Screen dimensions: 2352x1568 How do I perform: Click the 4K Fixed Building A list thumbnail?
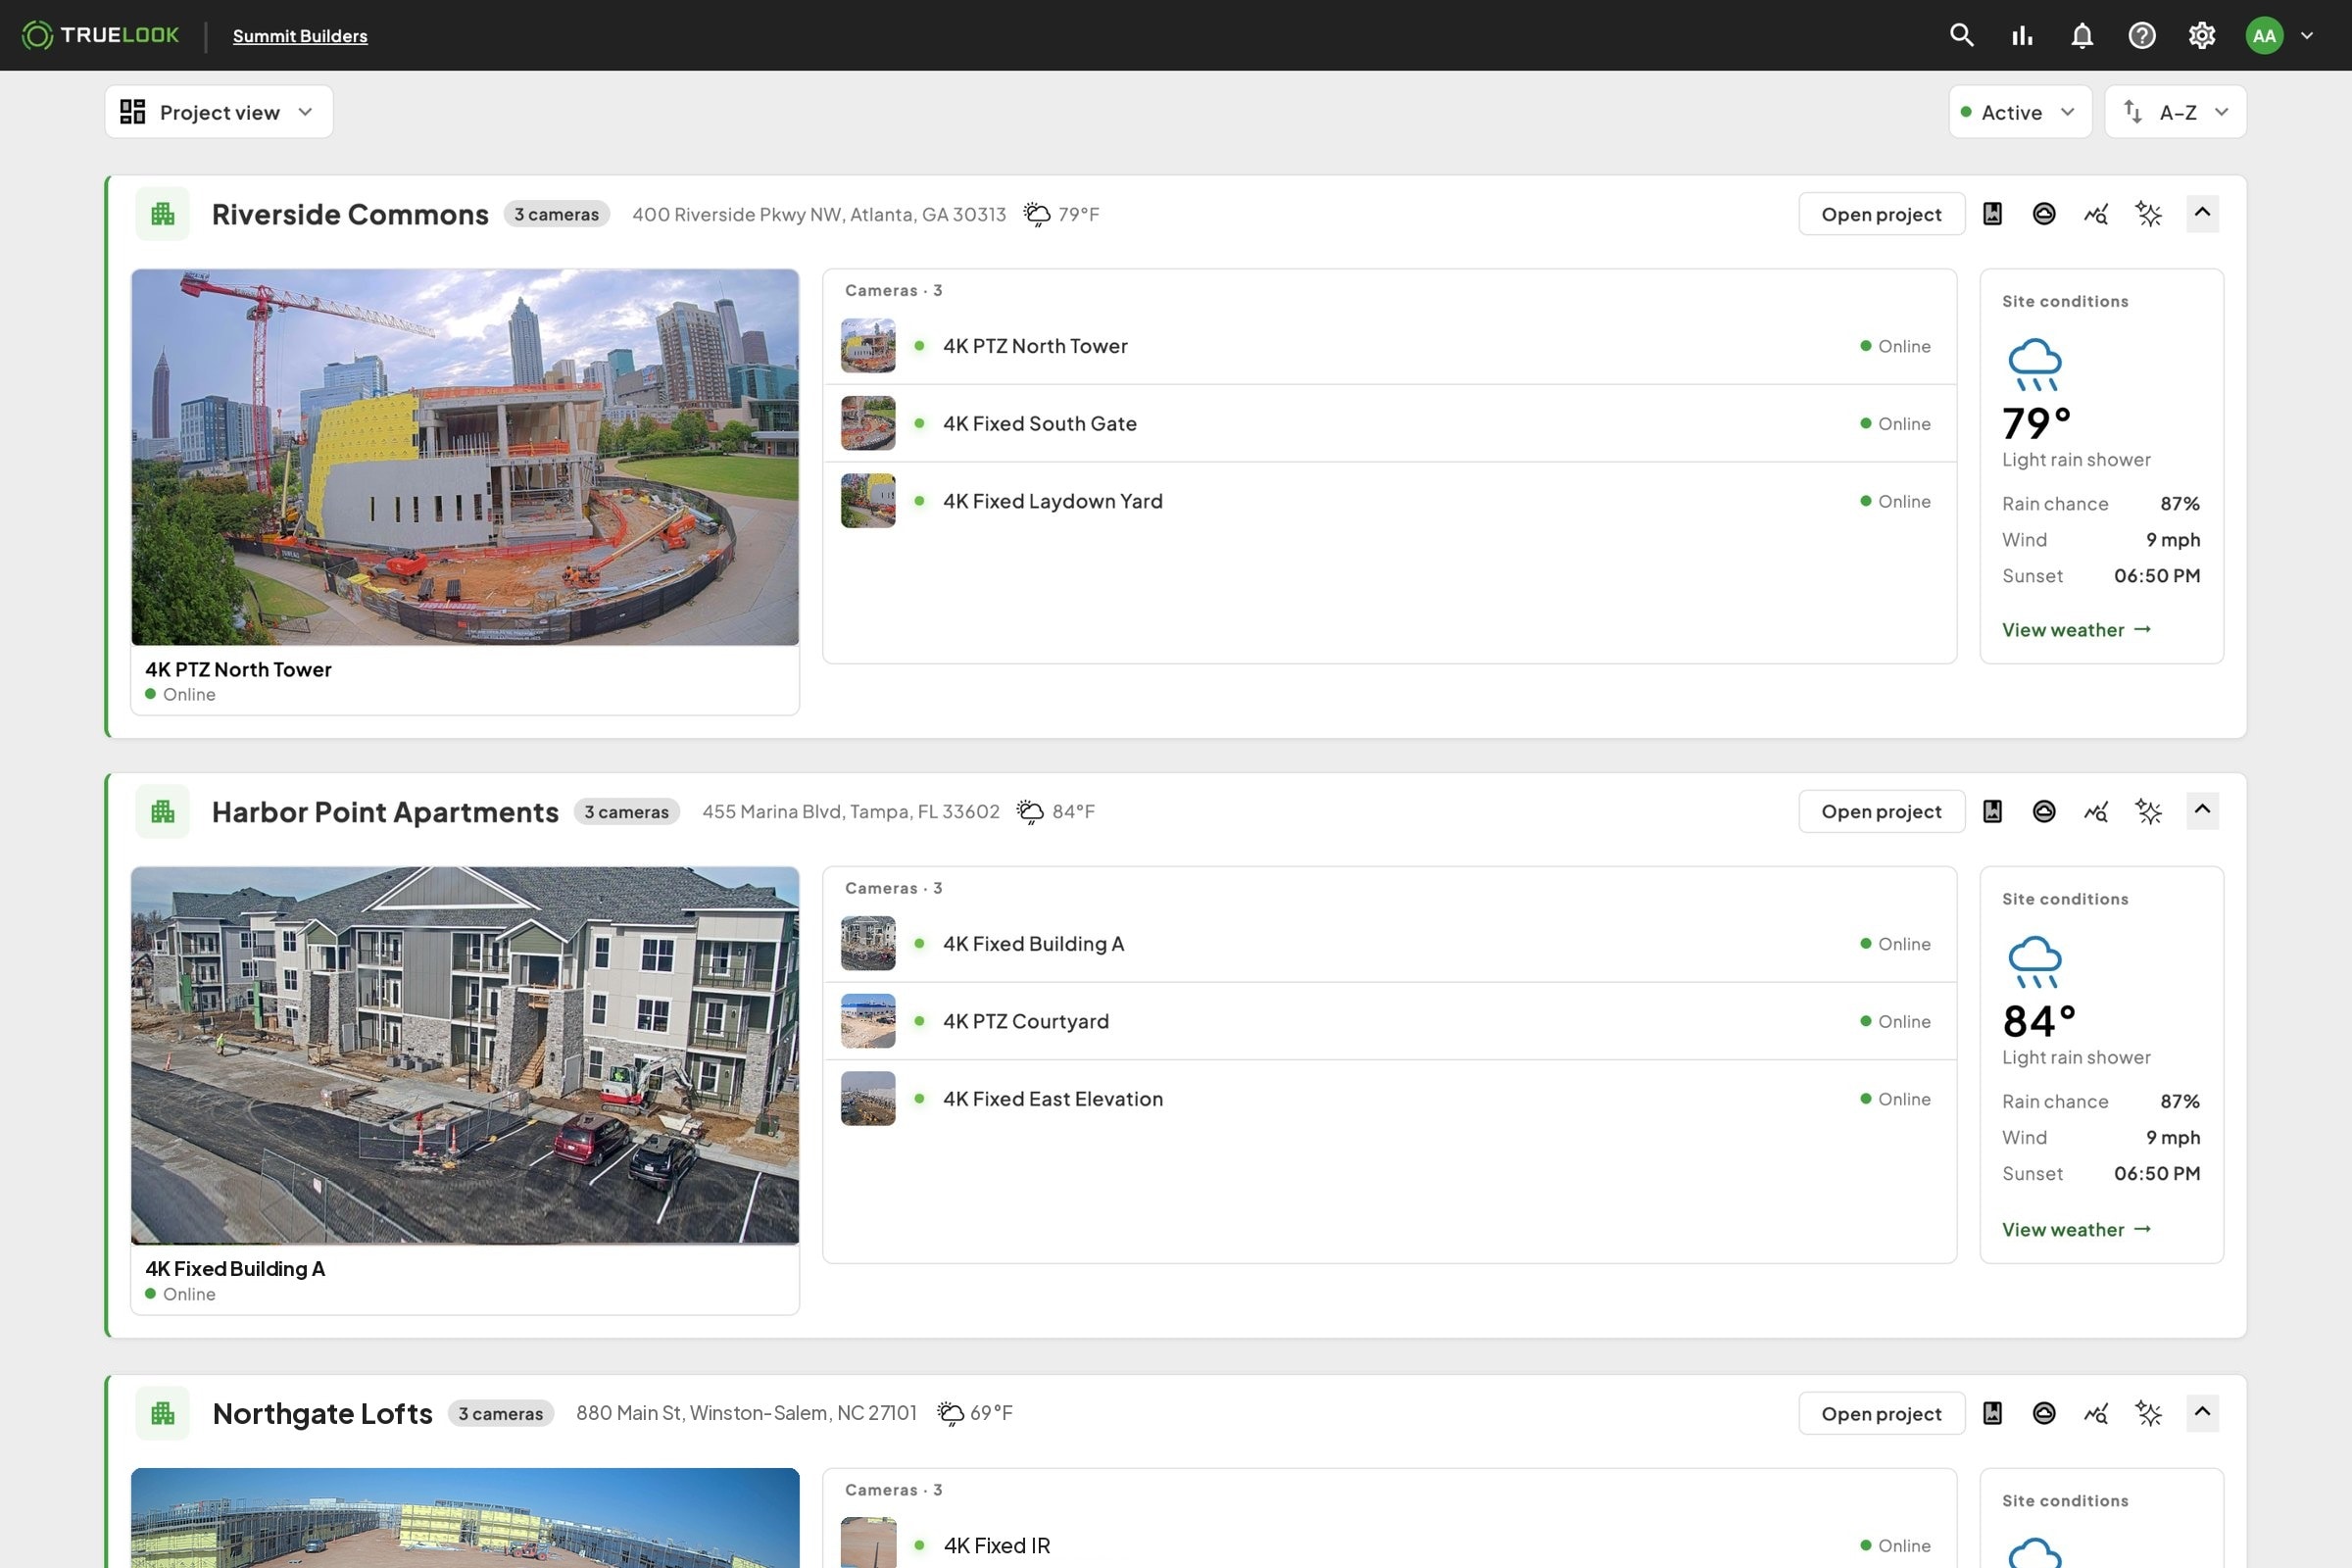coord(868,944)
